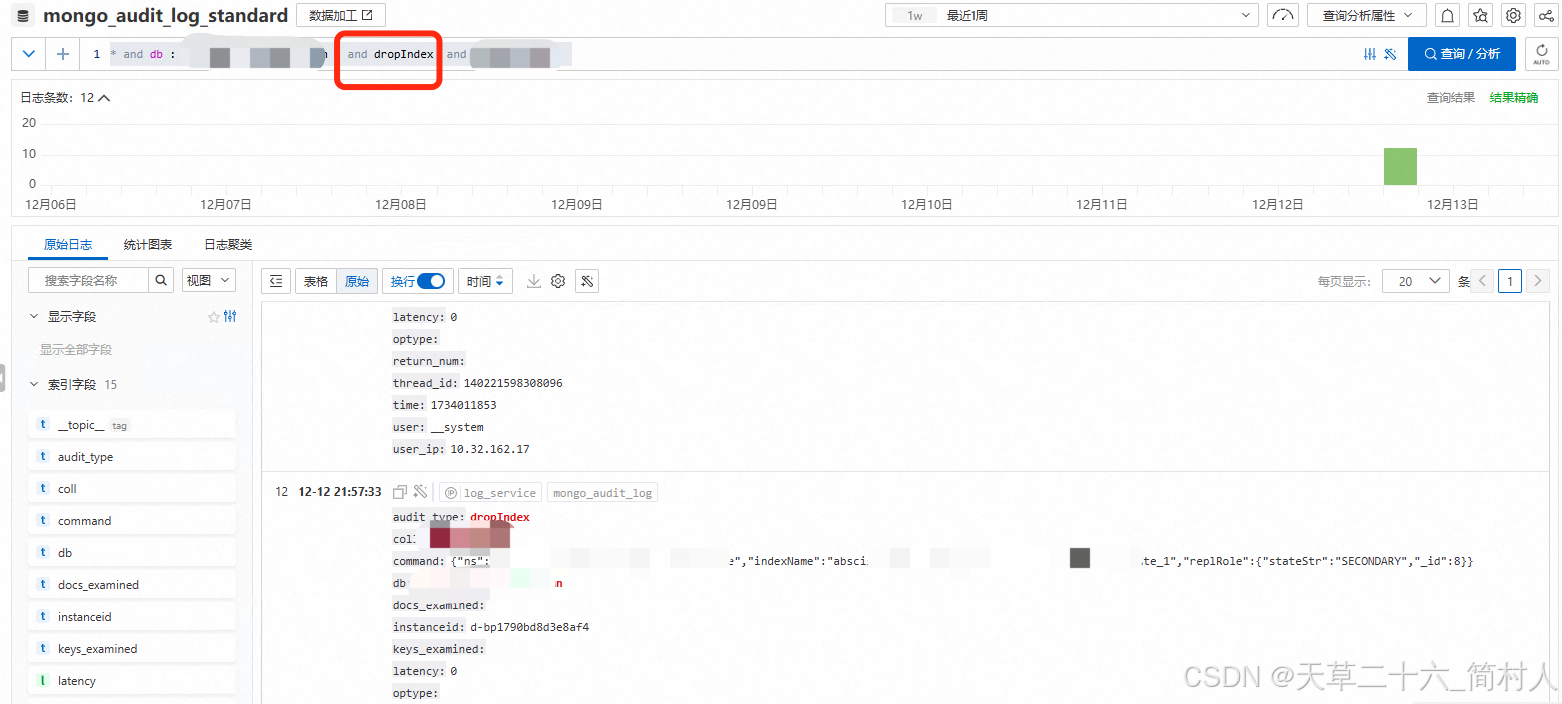1562x704 pixels.
Task: Open the 数据加工 data processing button
Action: (341, 15)
